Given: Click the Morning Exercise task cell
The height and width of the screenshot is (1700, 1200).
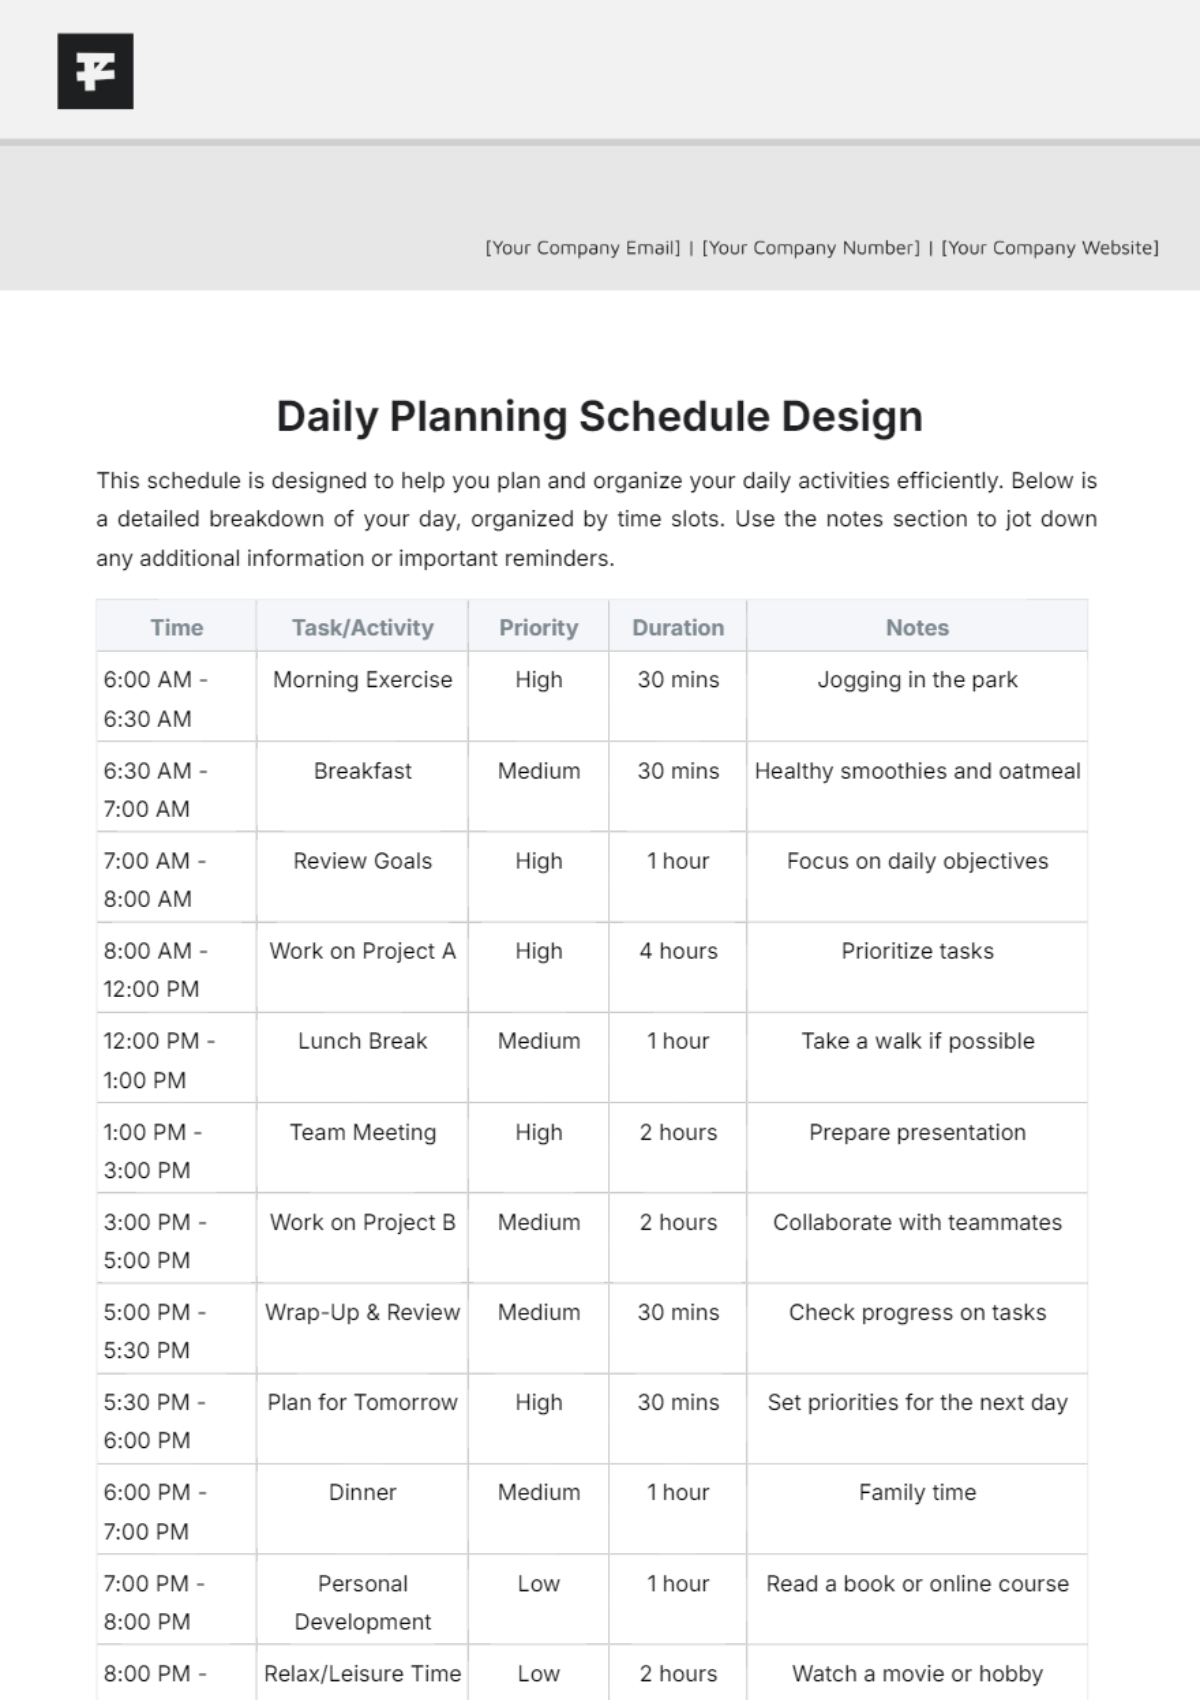Looking at the screenshot, I should (x=362, y=697).
